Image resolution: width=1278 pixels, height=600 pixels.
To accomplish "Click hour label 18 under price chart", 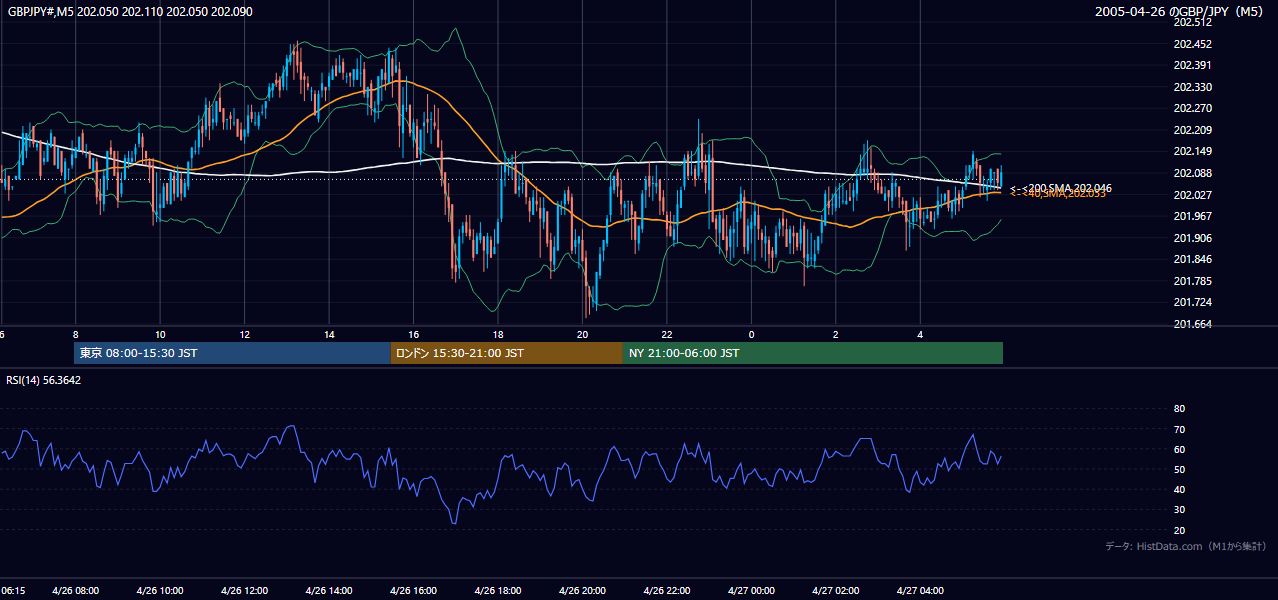I will tap(498, 334).
